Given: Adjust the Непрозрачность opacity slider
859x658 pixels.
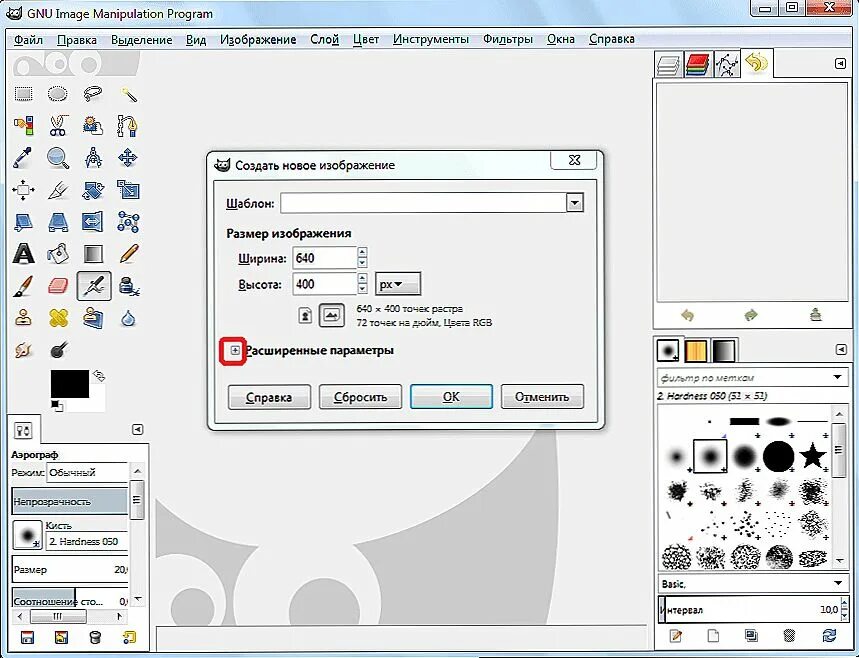Looking at the screenshot, I should pos(69,501).
